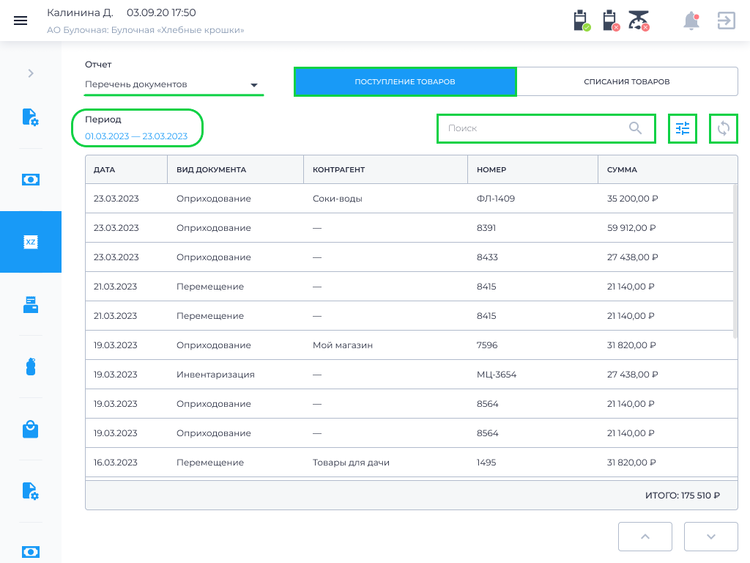Click the fiscal device icon with green check
The image size is (750, 563).
click(x=582, y=21)
